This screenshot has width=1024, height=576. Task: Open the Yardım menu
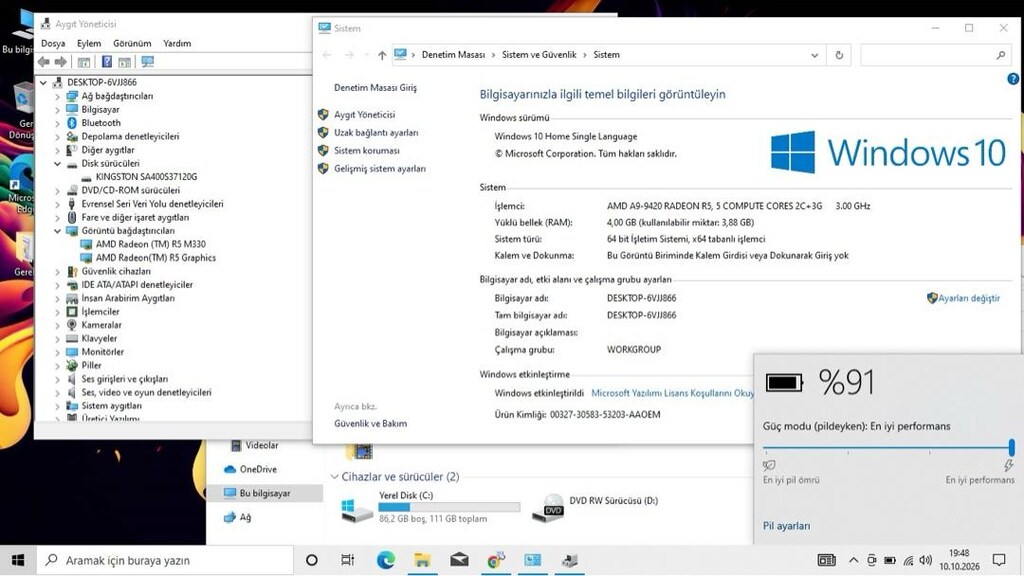[177, 43]
